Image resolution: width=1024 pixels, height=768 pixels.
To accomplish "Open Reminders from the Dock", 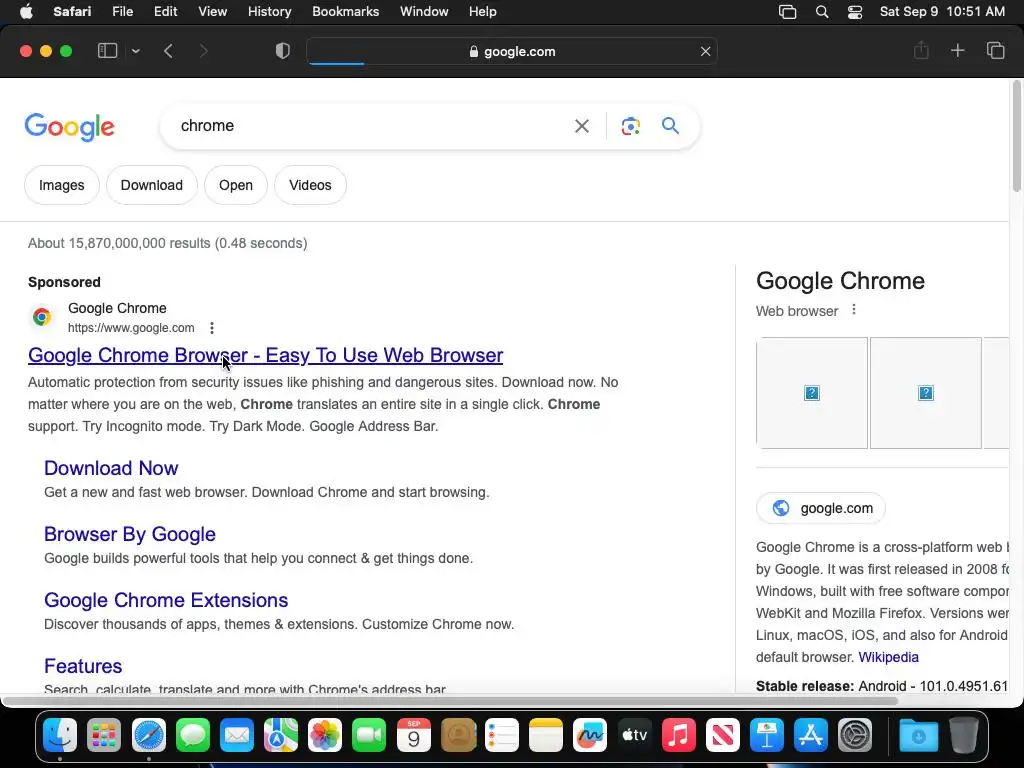I will coord(502,735).
